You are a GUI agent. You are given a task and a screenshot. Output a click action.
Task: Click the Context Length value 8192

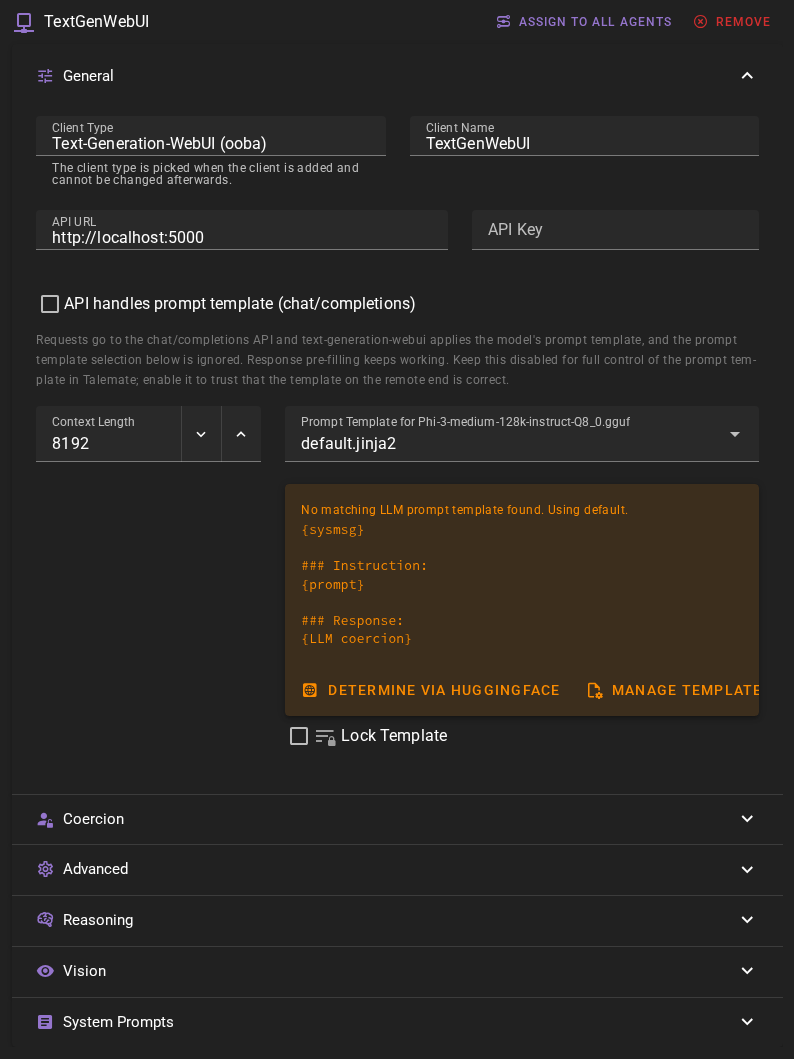(x=71, y=444)
